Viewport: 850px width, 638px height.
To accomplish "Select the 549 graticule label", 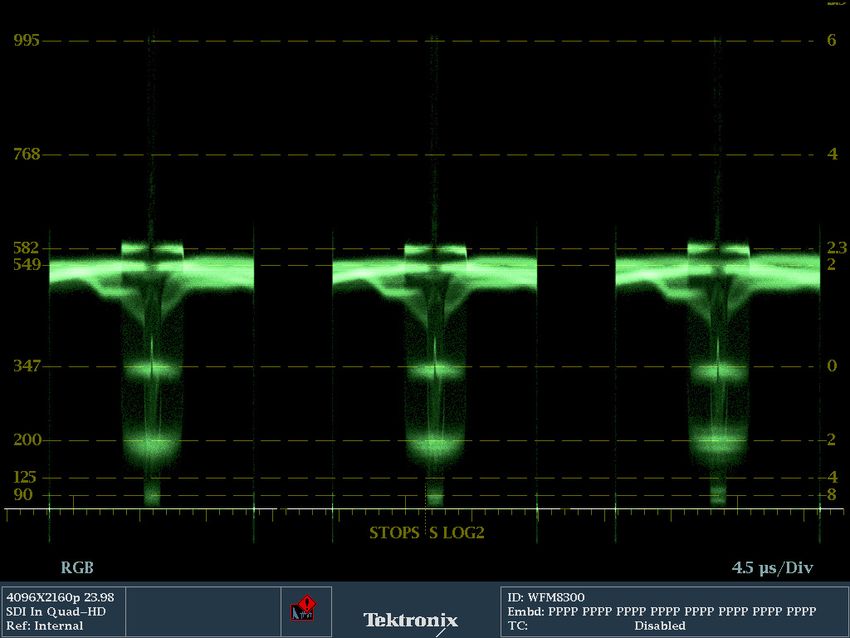I will pyautogui.click(x=27, y=265).
